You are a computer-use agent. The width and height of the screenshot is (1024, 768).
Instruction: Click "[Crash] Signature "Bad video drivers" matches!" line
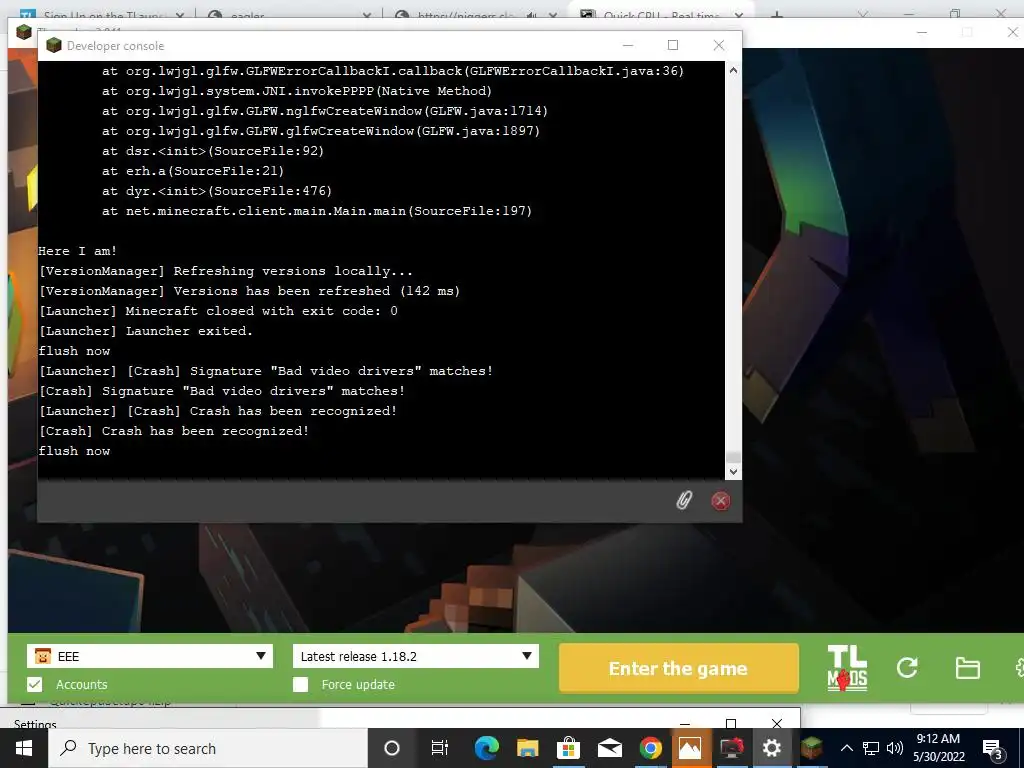tap(221, 391)
